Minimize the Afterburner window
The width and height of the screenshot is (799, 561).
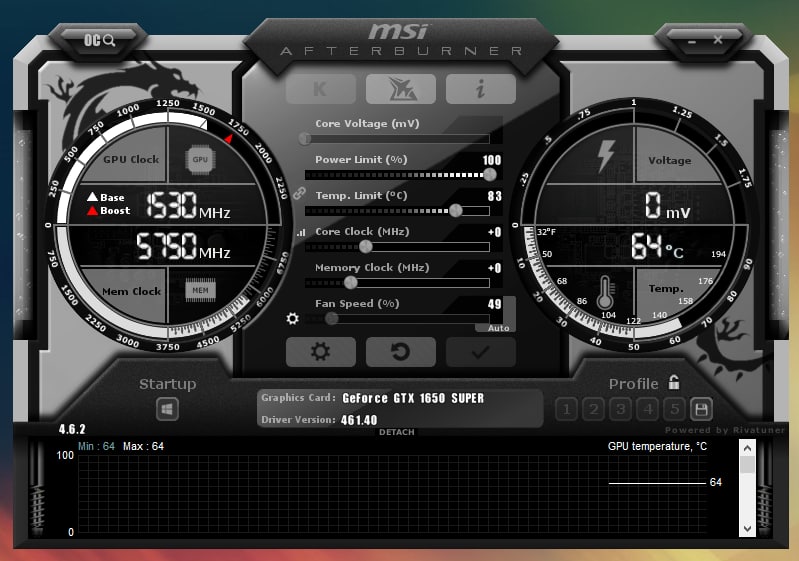pos(691,41)
